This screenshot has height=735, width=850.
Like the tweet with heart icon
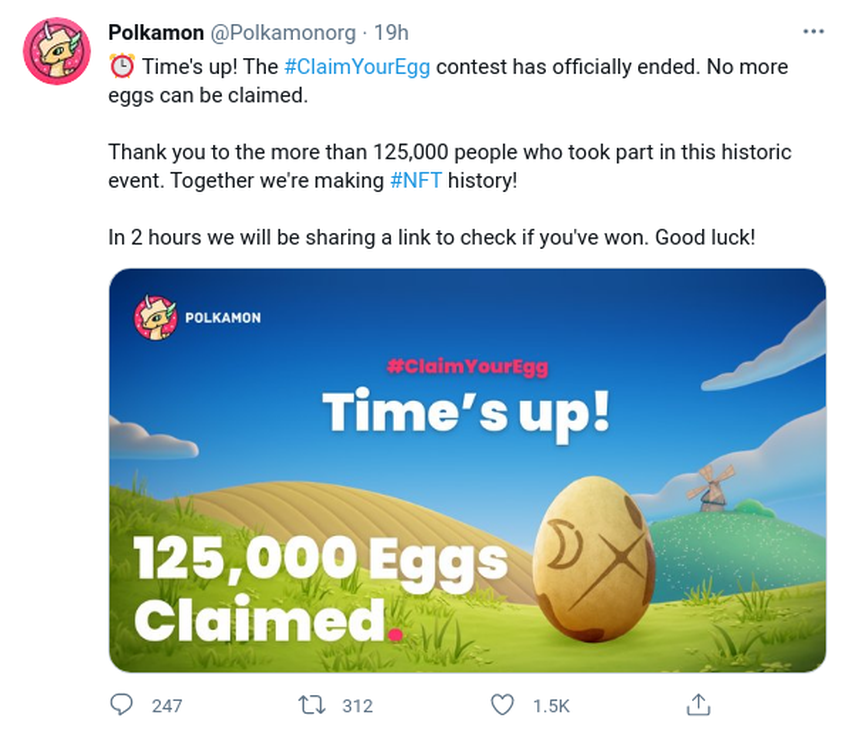coord(502,705)
